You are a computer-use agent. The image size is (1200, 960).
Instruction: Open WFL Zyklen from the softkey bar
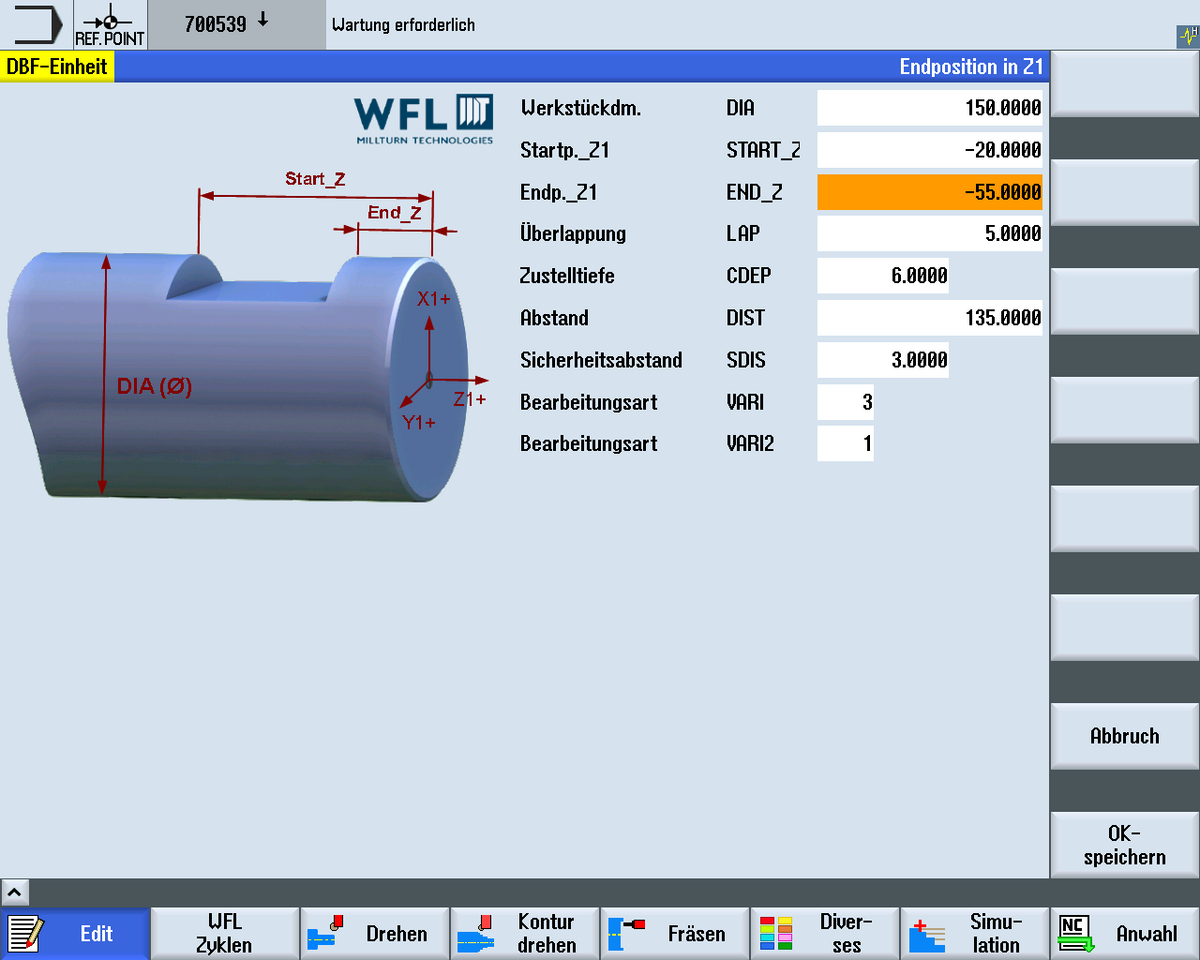click(x=225, y=933)
